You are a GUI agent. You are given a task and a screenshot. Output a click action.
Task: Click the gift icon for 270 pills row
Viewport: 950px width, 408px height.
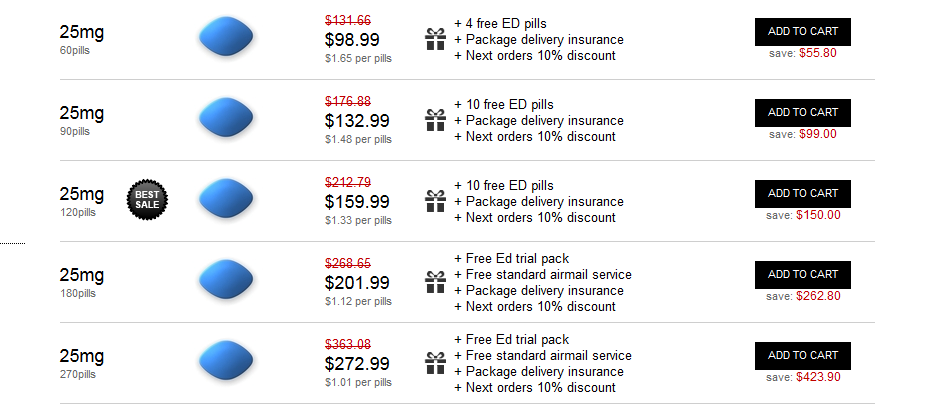(x=435, y=363)
